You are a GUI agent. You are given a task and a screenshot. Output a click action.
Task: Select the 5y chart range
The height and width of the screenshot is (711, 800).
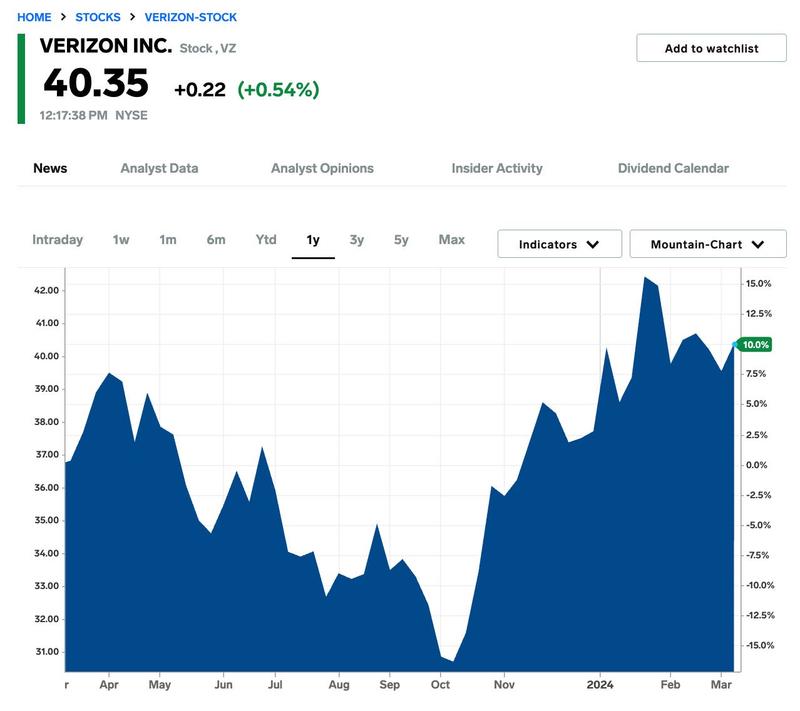click(401, 240)
